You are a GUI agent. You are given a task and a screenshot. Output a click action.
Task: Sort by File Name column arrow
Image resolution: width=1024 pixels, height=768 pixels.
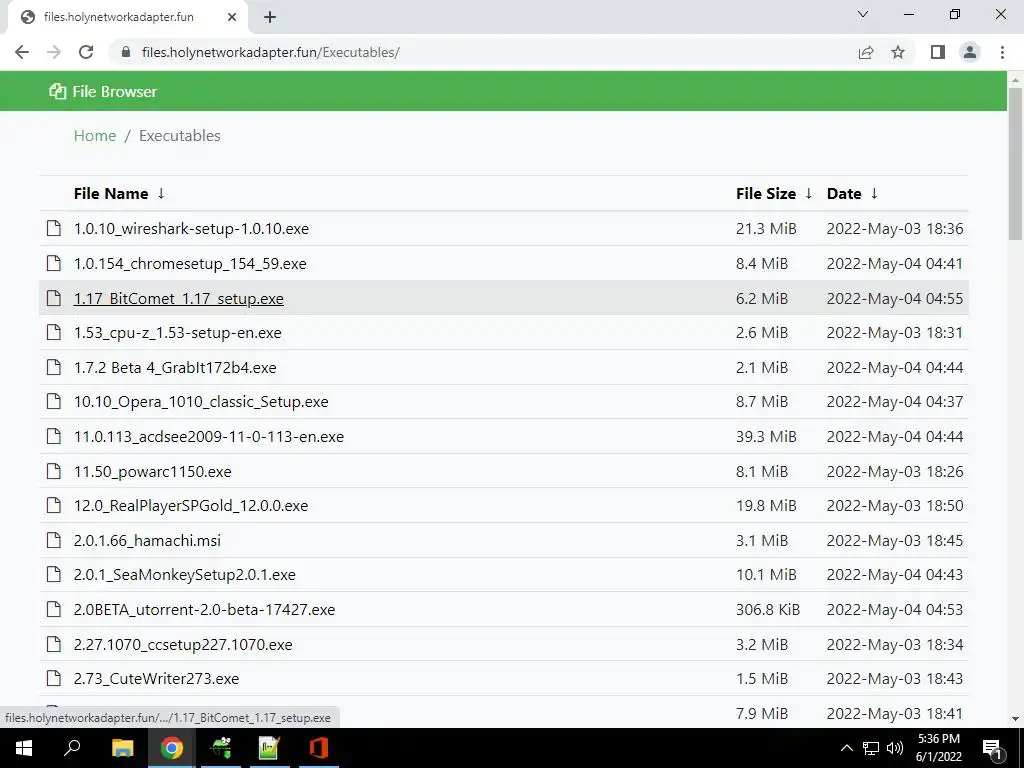point(161,193)
